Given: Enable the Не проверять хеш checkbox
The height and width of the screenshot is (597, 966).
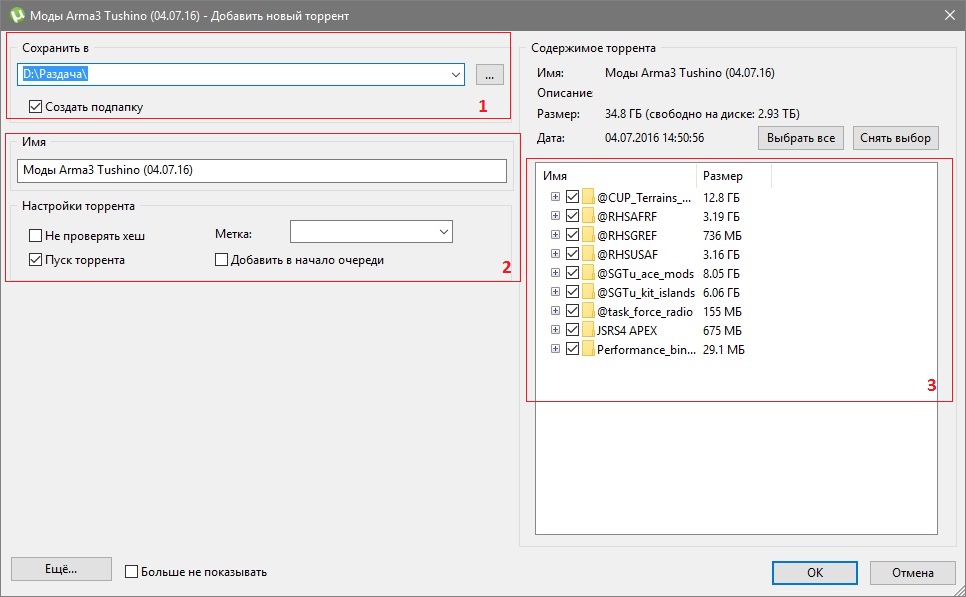Looking at the screenshot, I should tap(35, 235).
